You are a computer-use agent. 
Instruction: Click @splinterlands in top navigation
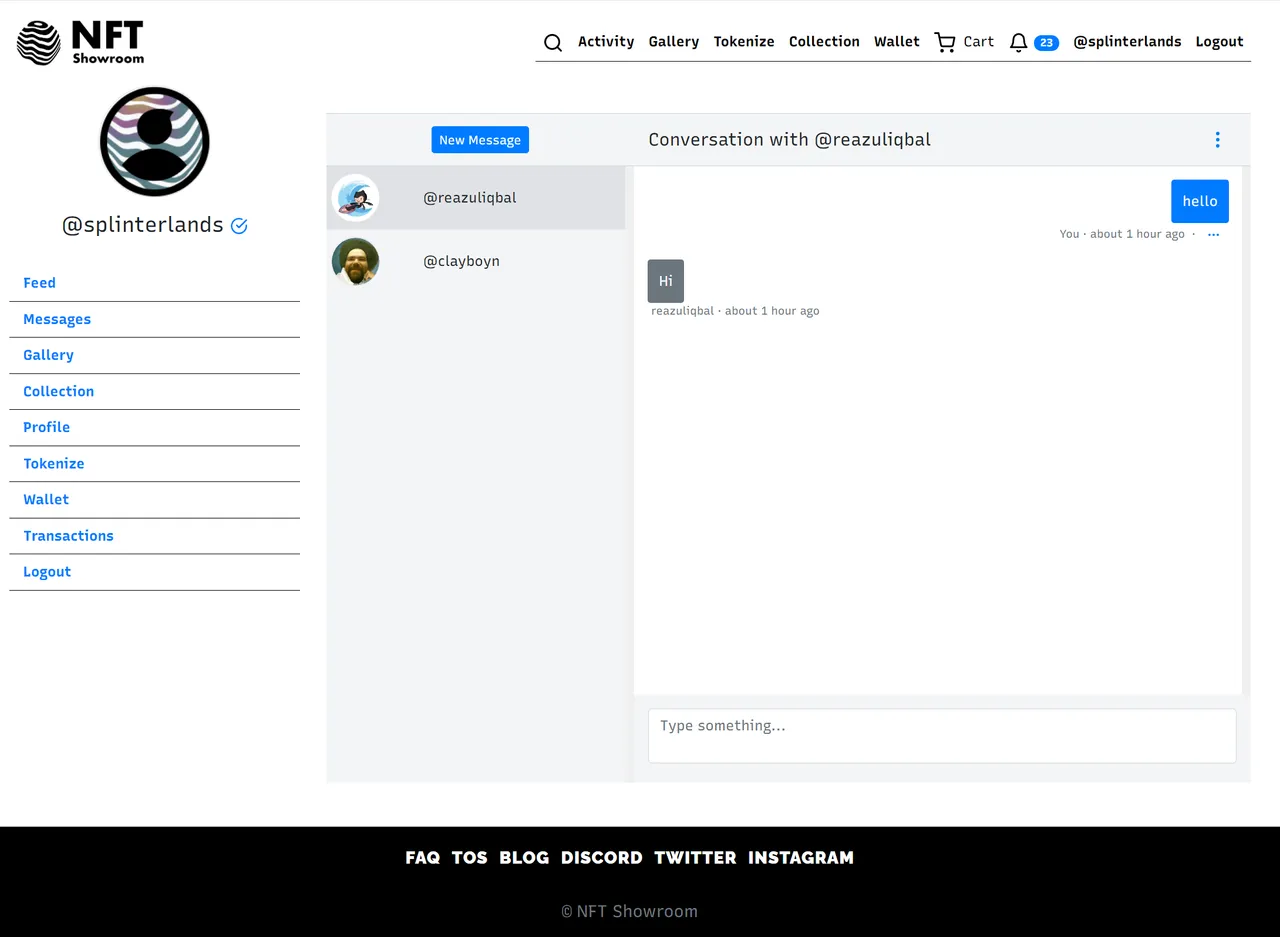coord(1127,42)
